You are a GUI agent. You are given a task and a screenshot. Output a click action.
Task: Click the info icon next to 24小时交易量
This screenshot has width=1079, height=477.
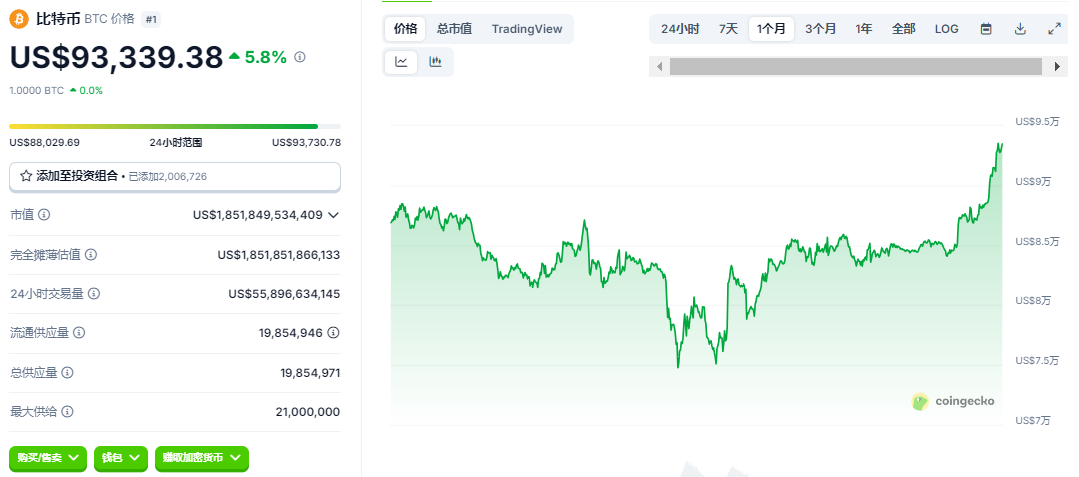94,294
